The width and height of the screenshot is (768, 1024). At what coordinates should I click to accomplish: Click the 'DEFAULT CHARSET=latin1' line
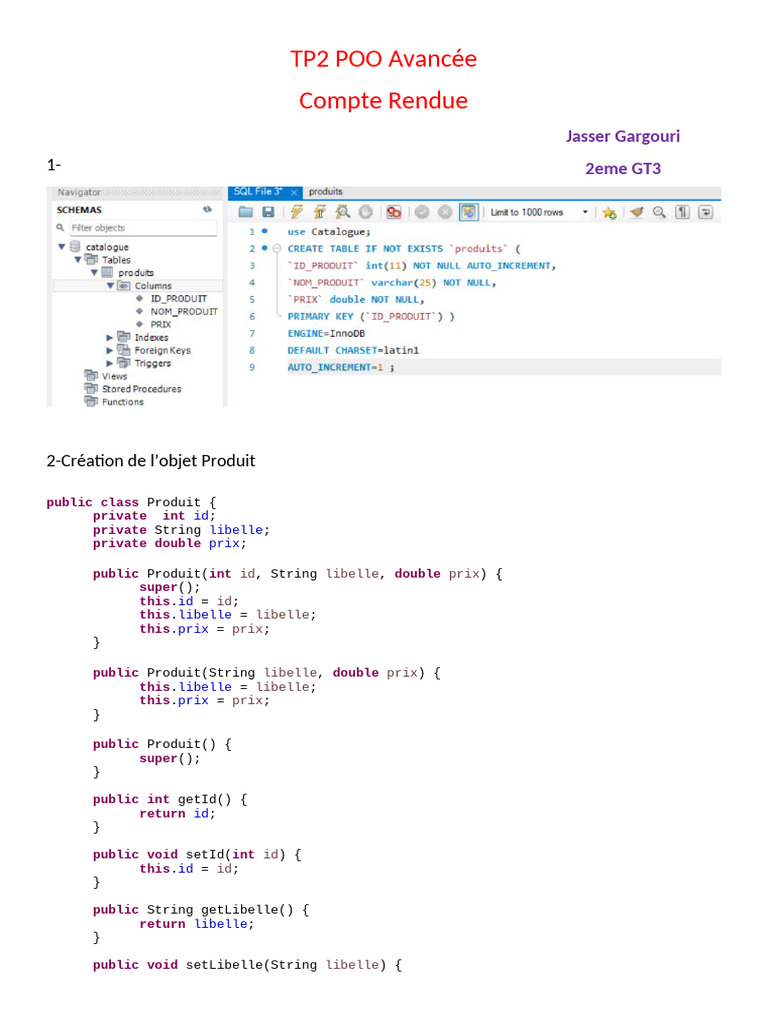point(353,350)
